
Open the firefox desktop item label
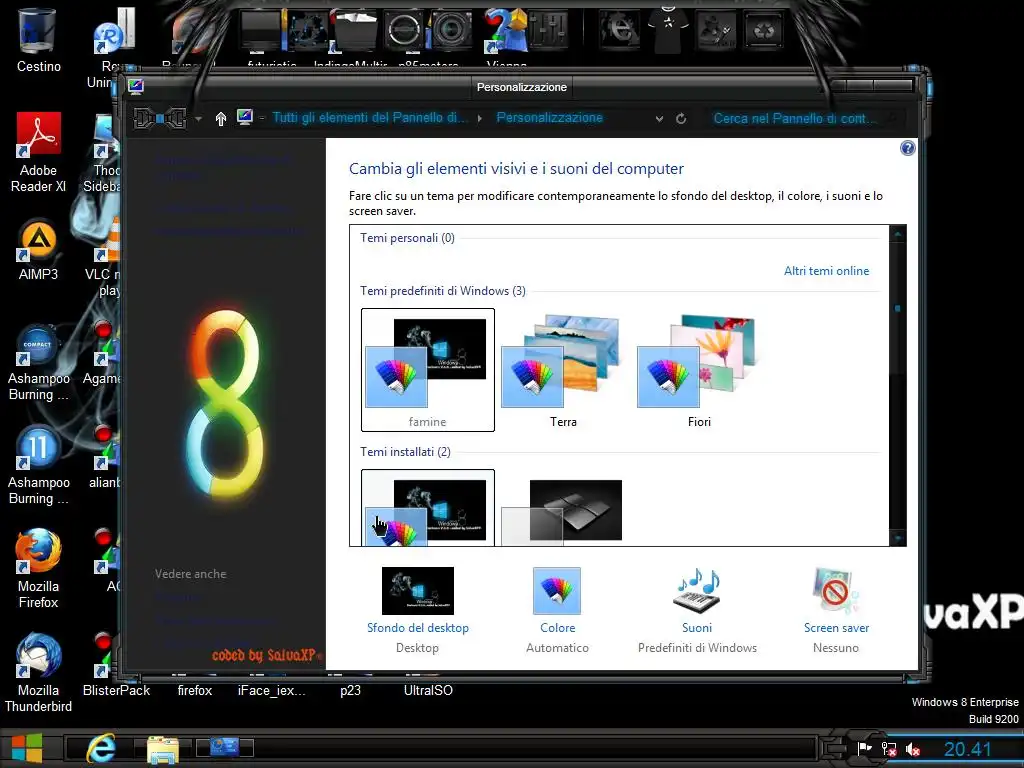(195, 690)
